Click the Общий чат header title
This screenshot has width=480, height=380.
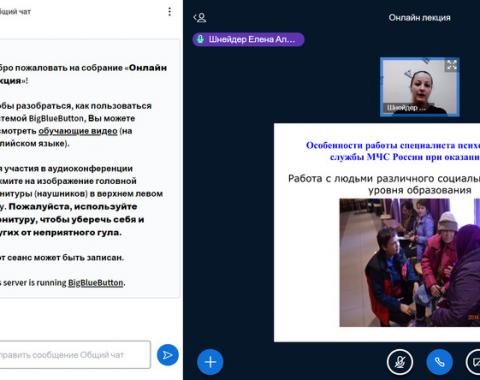(x=15, y=12)
